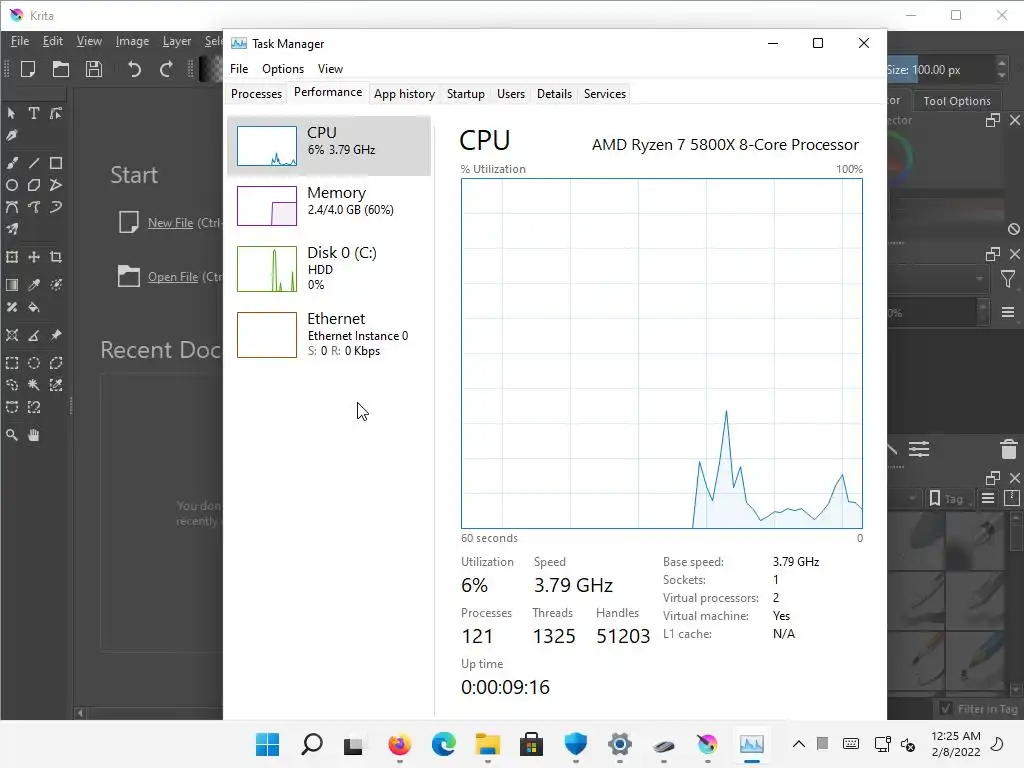
Task: Select the Zoom tool in Krita
Action: [x=12, y=435]
